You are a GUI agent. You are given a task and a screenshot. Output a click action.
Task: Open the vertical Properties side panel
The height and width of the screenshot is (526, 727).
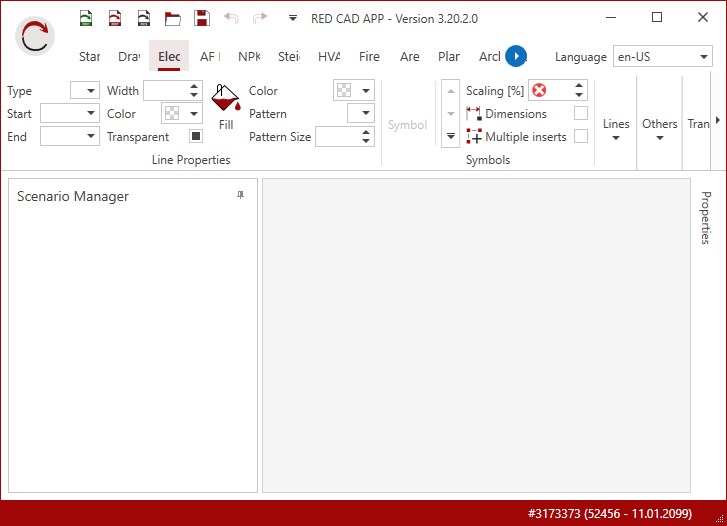[x=706, y=218]
